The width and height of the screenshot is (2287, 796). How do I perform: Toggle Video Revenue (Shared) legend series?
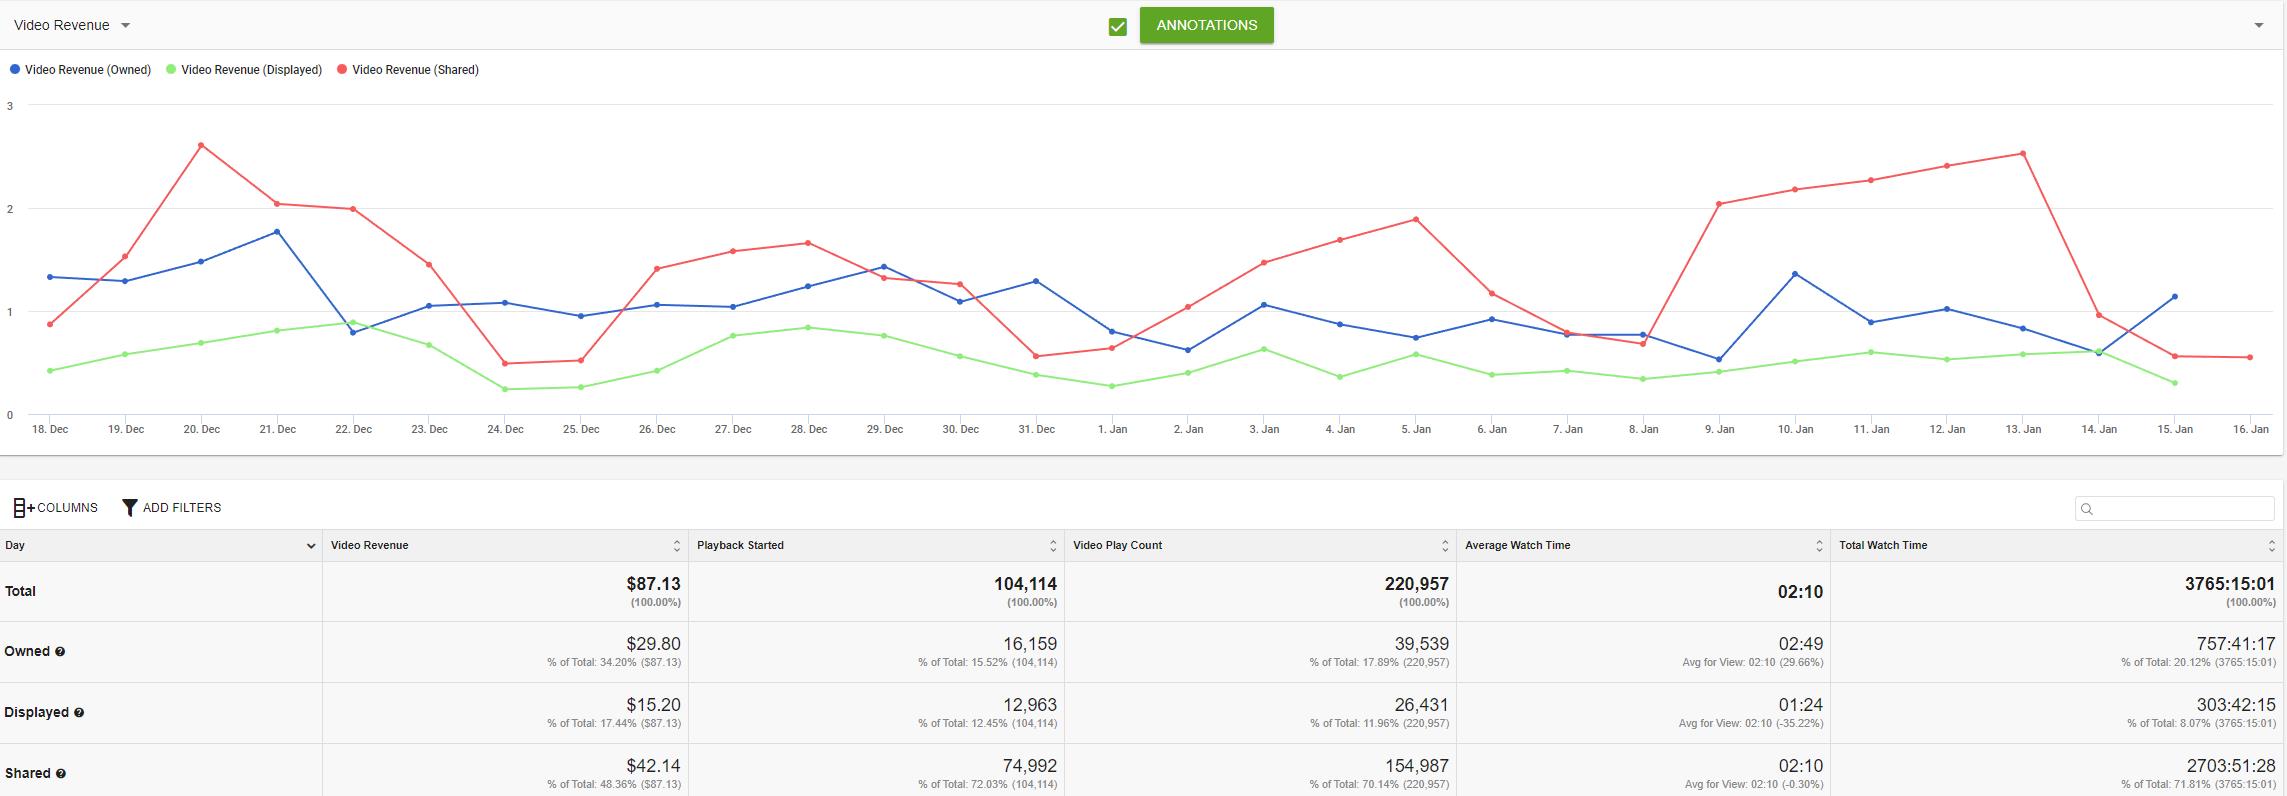pos(408,70)
